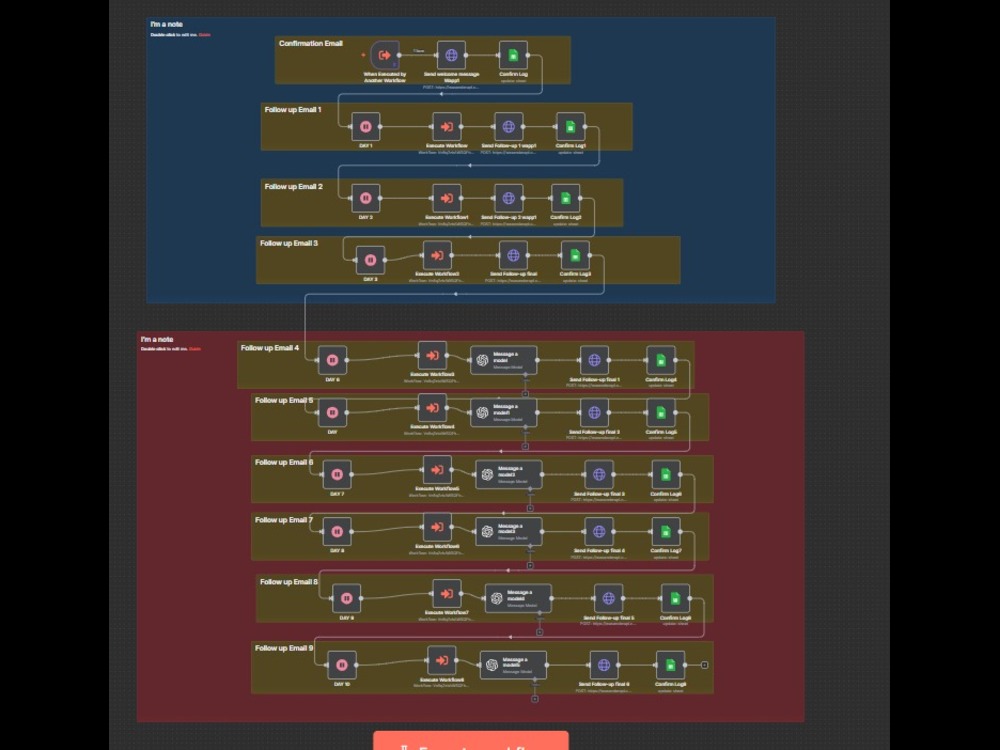Select the DAY 6 wait node in Follow up Email 4
This screenshot has width=1000, height=750.
332,360
